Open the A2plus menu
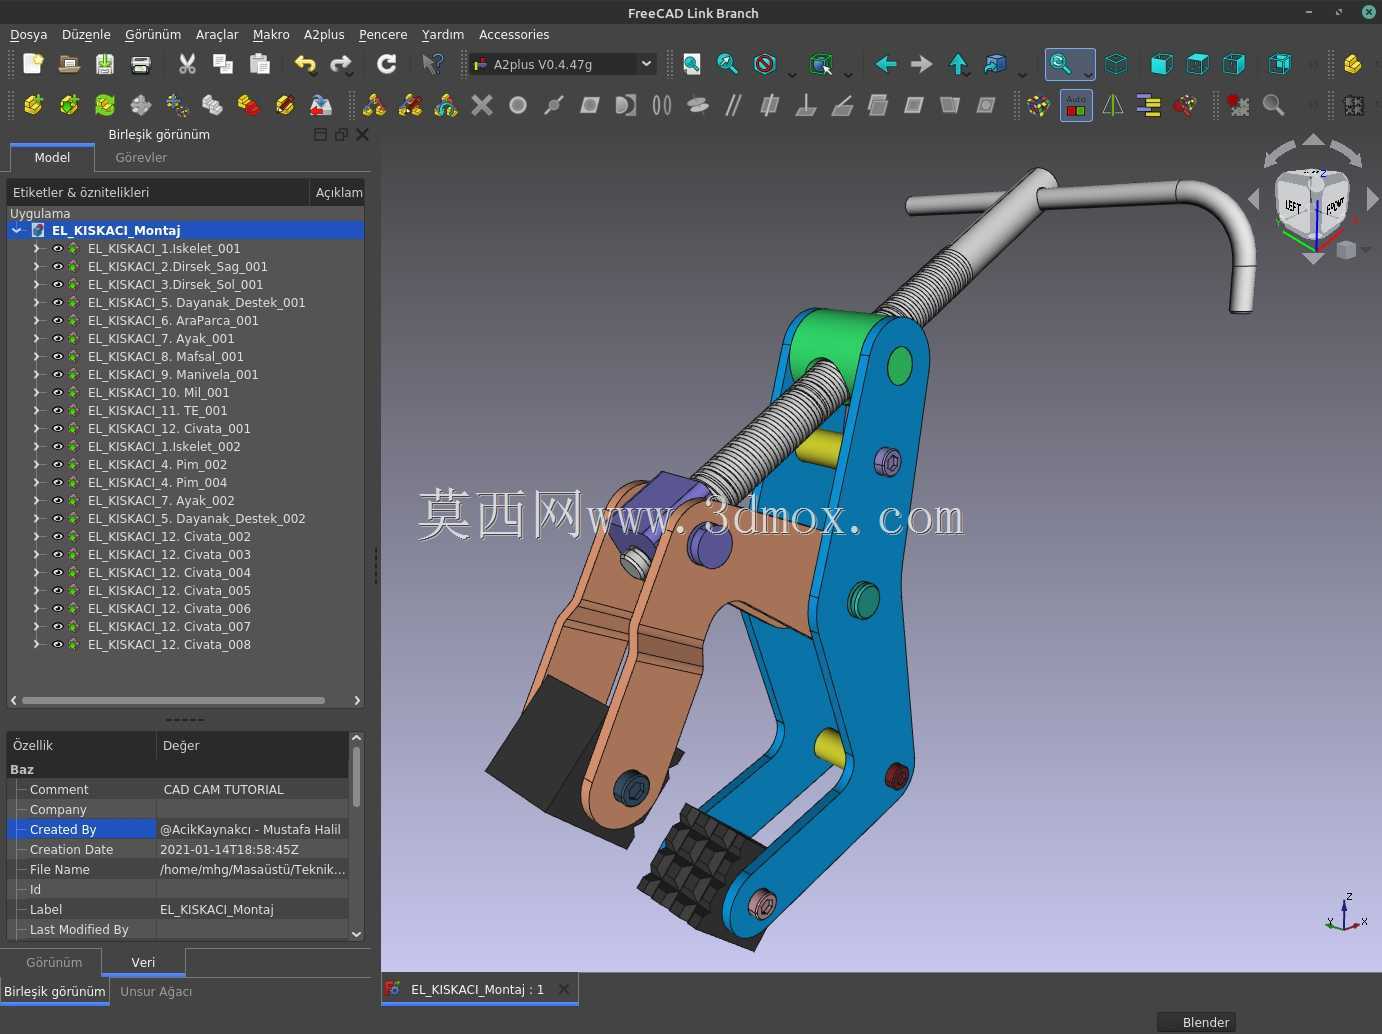This screenshot has height=1034, width=1382. tap(324, 34)
